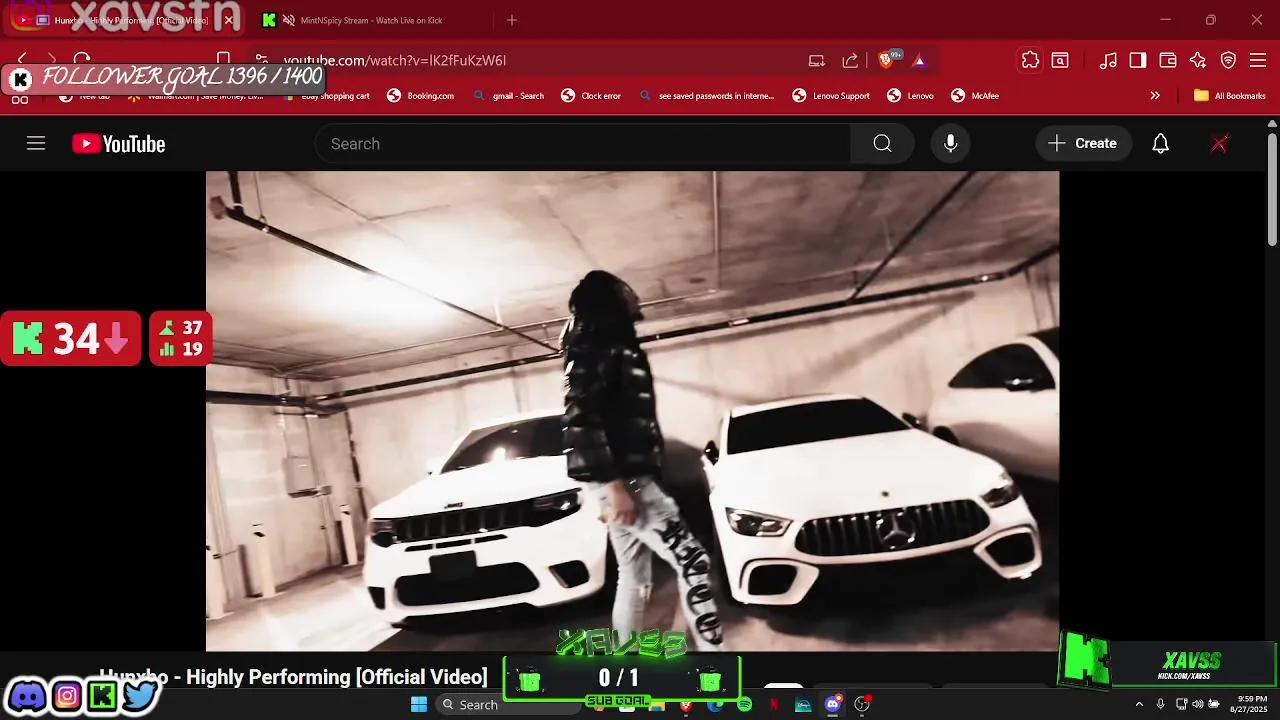
Task: Unmute the MintNSpicy Stream tab audio icon
Action: pos(289,20)
